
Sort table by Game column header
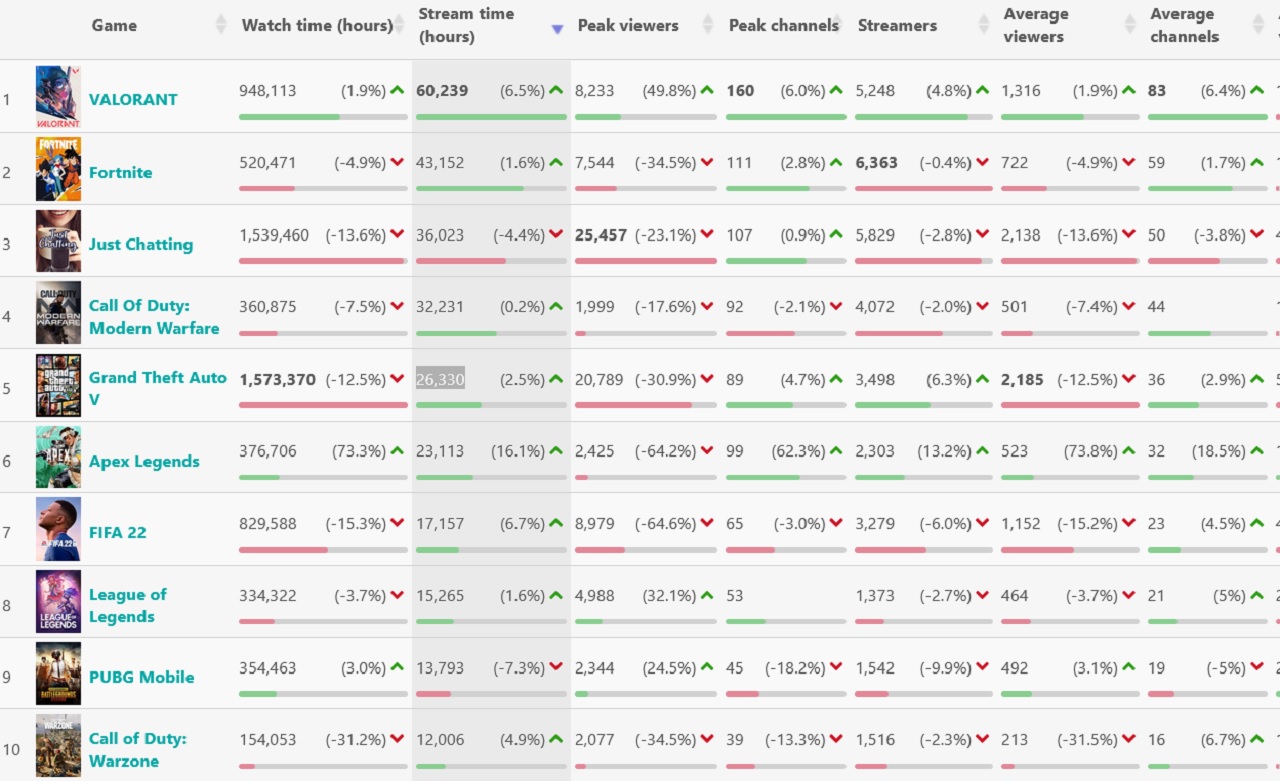pyautogui.click(x=114, y=25)
